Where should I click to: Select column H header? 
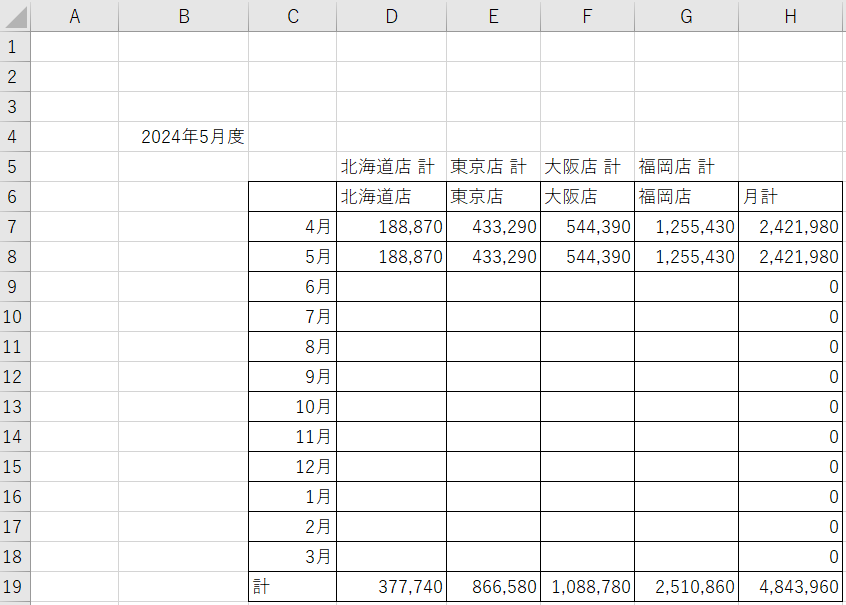point(791,15)
